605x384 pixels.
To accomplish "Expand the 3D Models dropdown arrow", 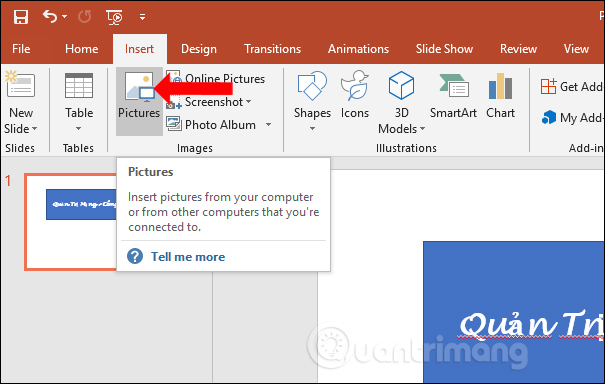I will pos(422,129).
